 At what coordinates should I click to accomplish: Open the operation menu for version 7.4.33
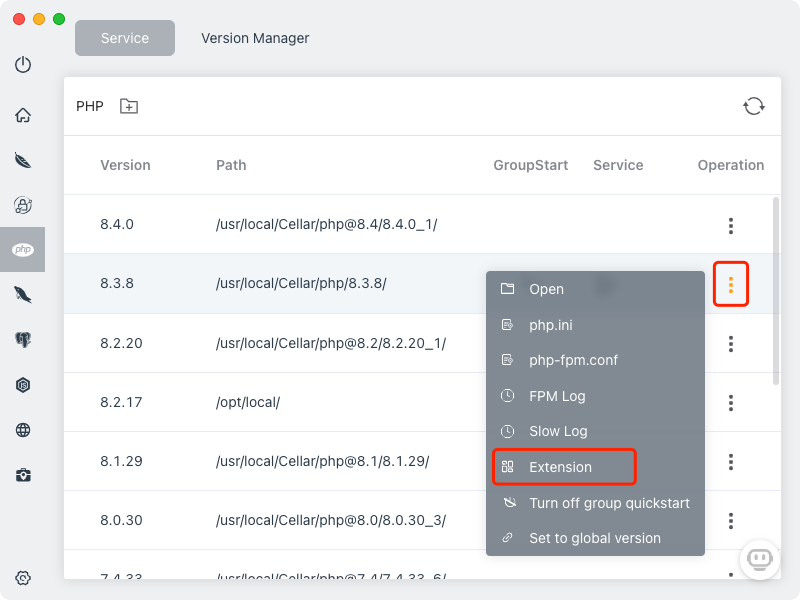tap(731, 580)
